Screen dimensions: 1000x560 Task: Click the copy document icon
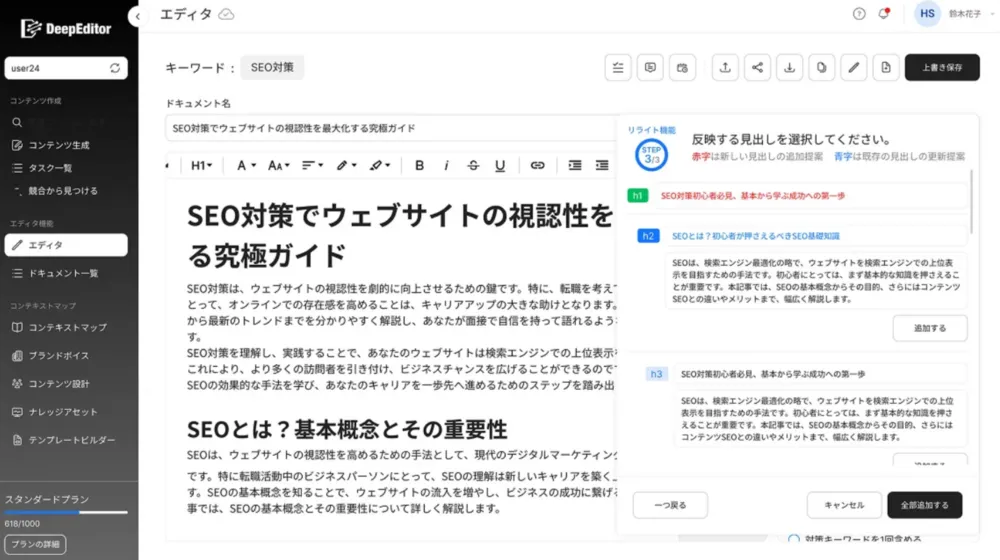click(821, 68)
